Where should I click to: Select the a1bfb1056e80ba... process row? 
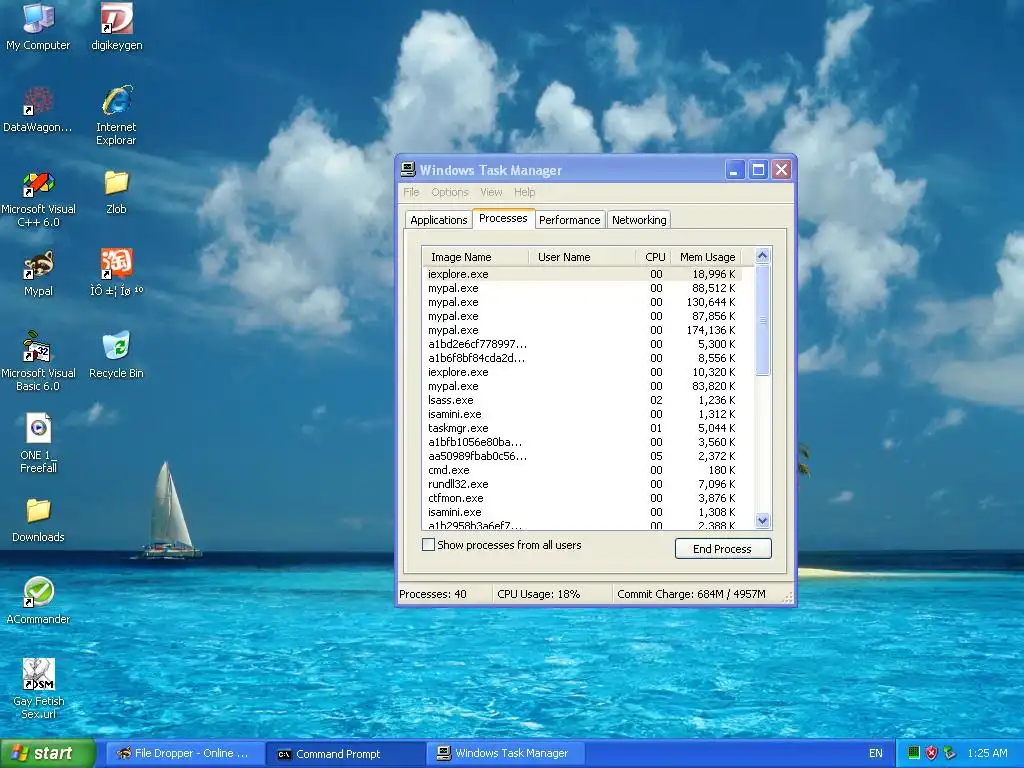pyautogui.click(x=583, y=441)
